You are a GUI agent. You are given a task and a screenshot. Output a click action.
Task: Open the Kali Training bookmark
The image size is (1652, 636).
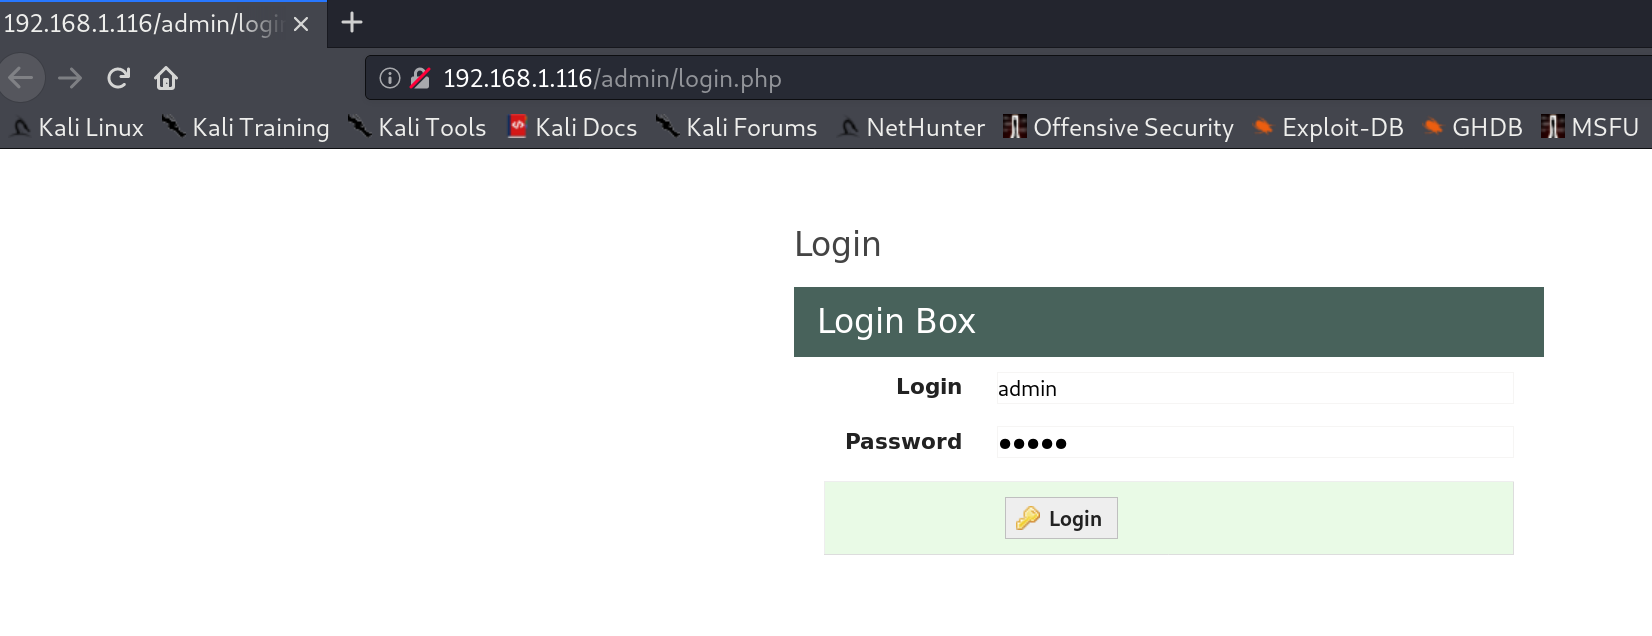point(247,128)
